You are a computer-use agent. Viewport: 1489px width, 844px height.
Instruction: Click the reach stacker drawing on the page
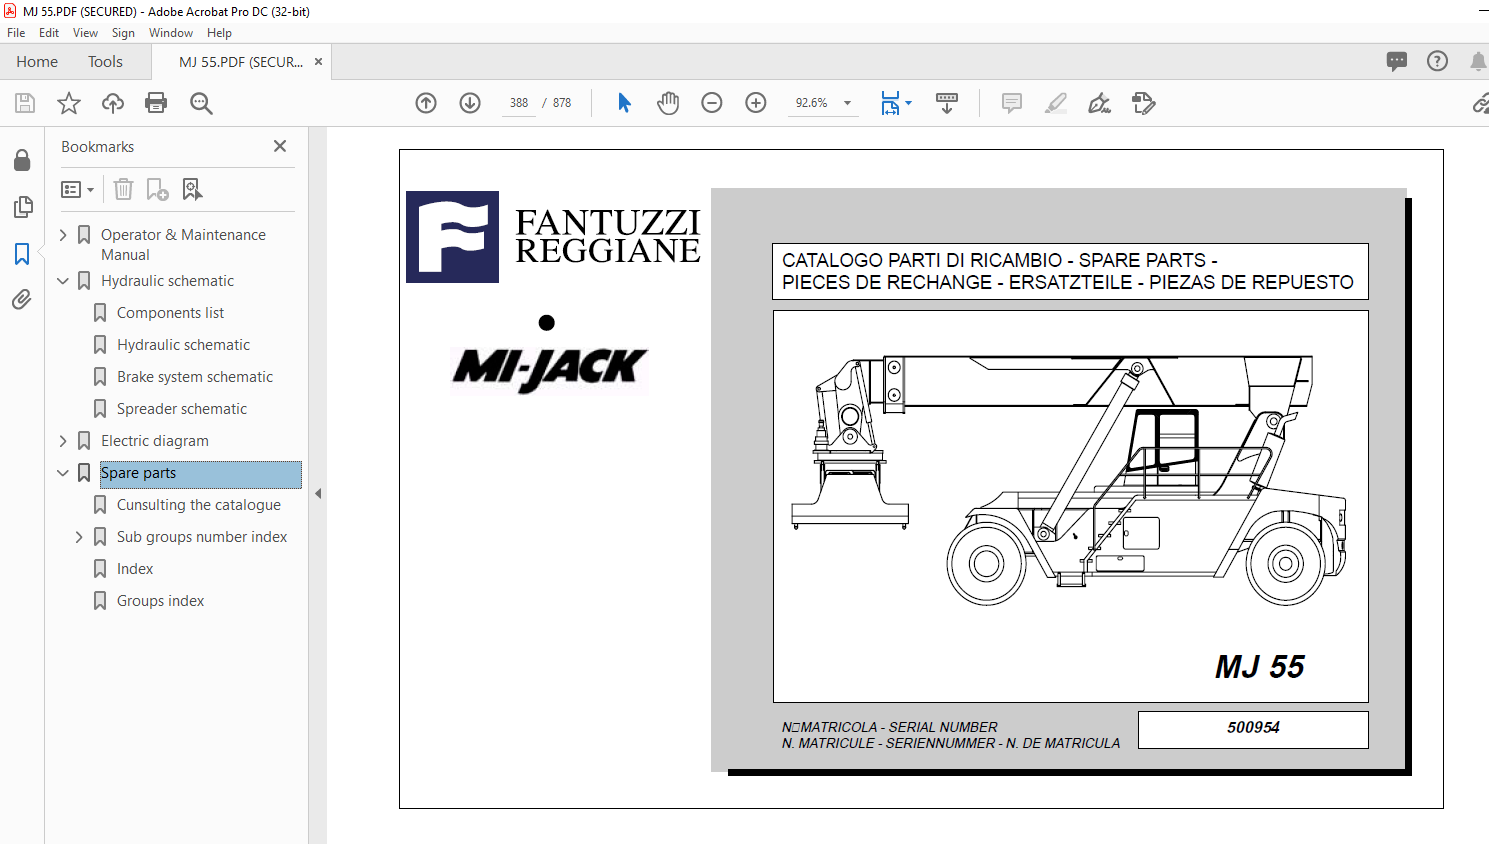tap(1069, 482)
